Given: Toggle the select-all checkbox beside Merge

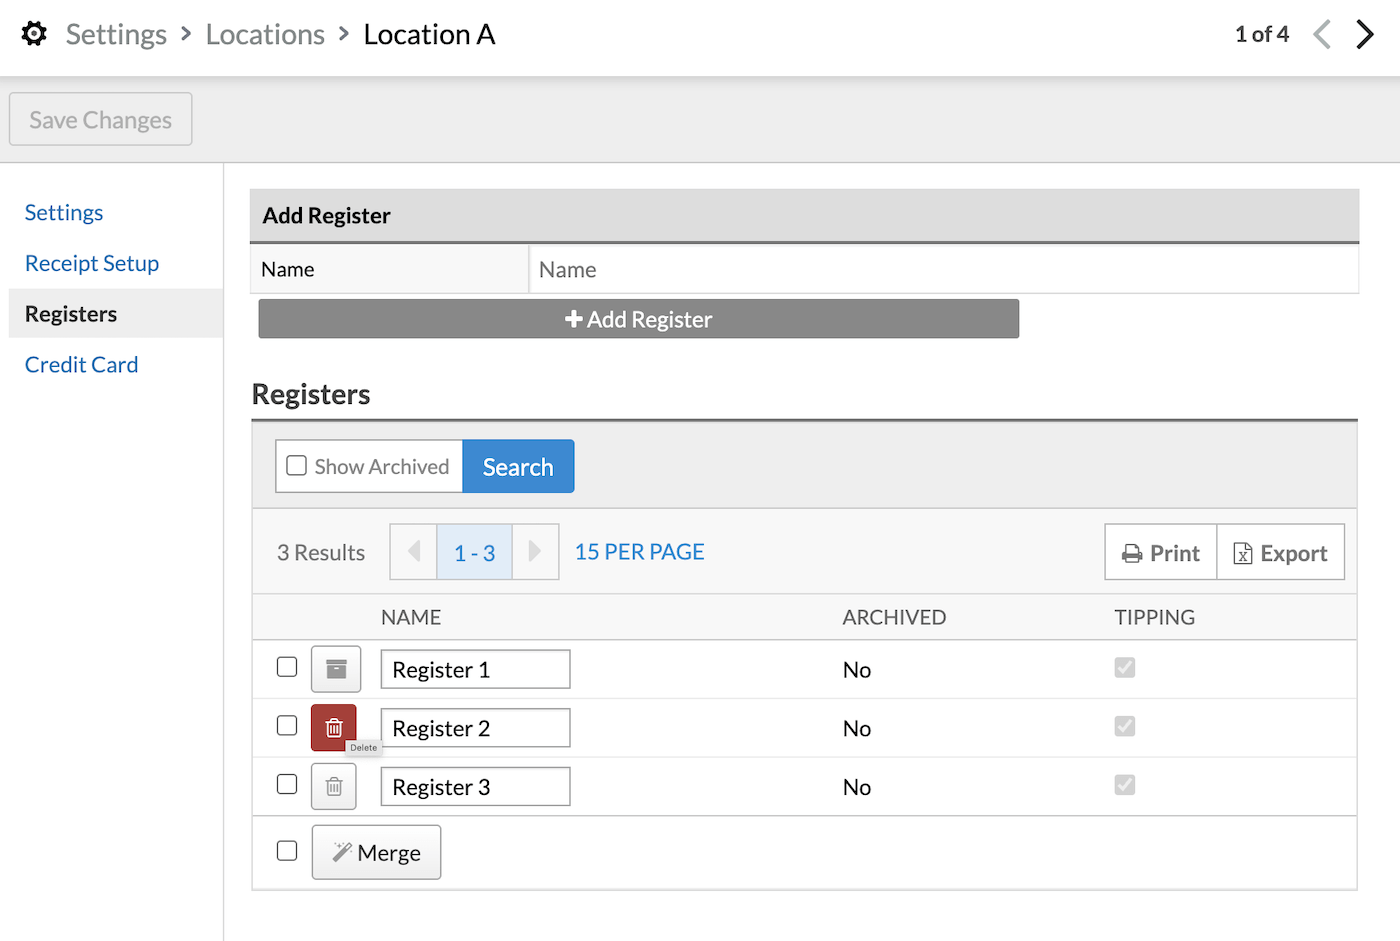Looking at the screenshot, I should click(x=287, y=851).
